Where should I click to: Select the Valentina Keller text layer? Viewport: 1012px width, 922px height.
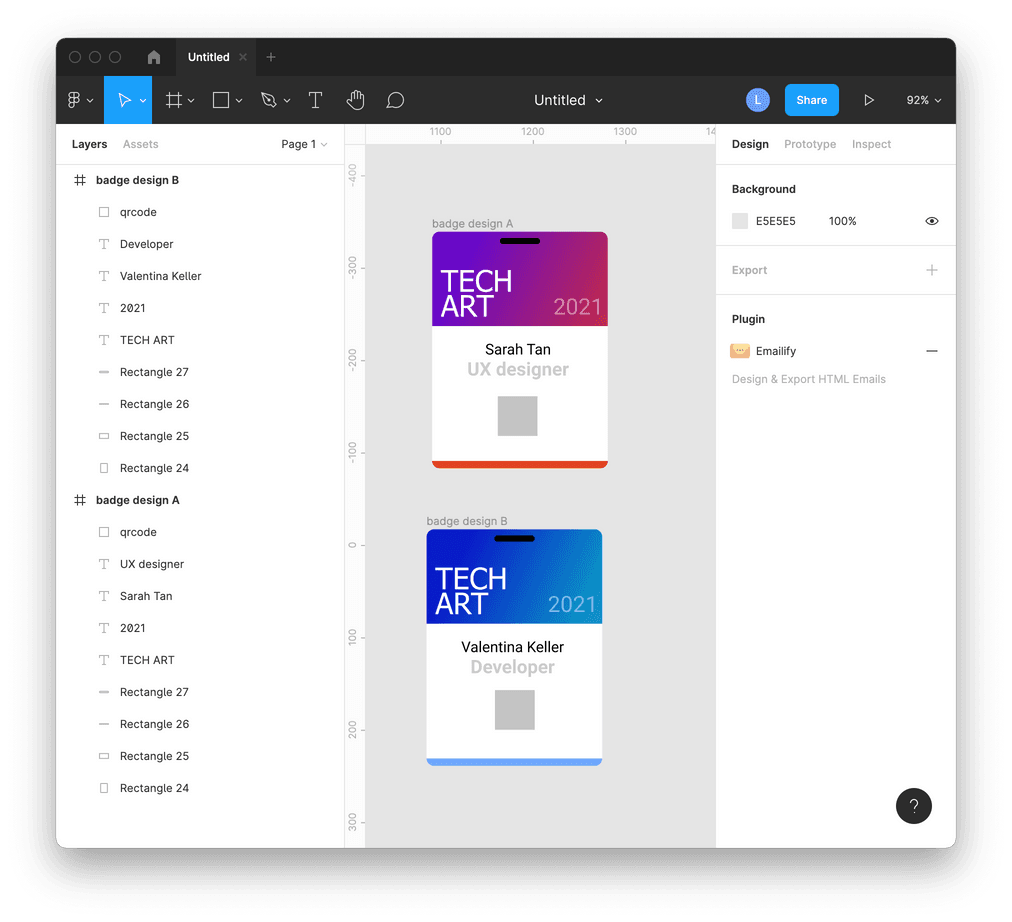[160, 276]
